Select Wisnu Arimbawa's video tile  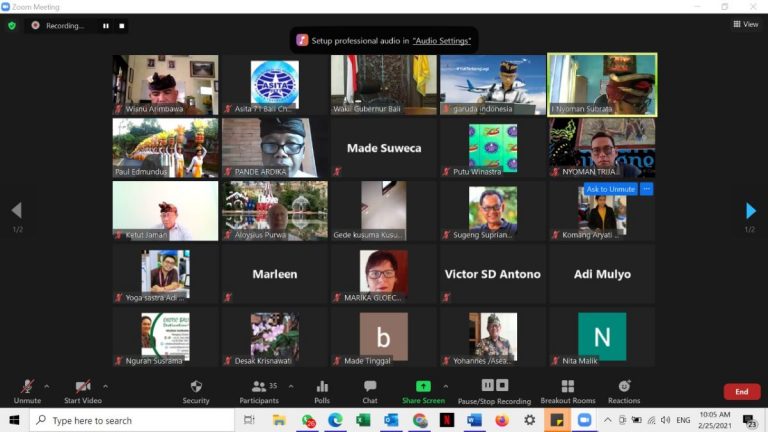coord(166,85)
